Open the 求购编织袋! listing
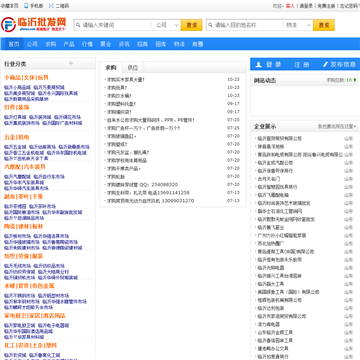Screen dimensions: 360x360 tap(119, 112)
